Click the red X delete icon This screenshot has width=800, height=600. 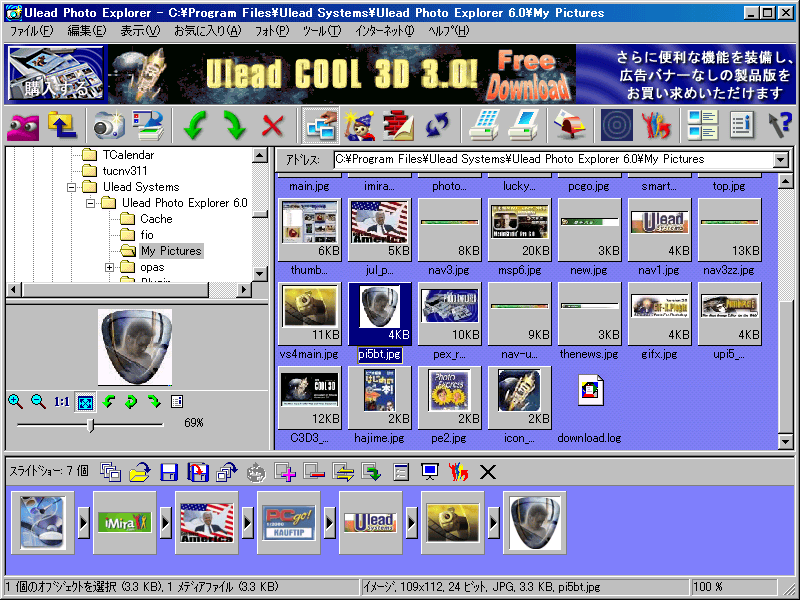click(273, 125)
